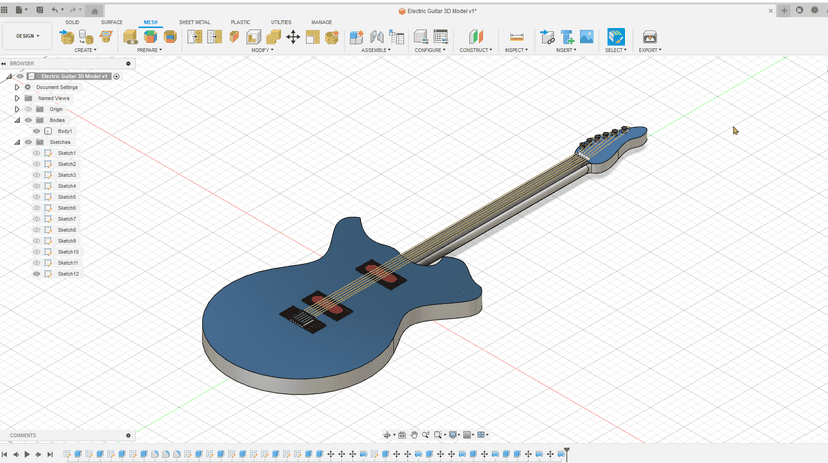Select Sketch8 in the browser tree
Image resolution: width=828 pixels, height=463 pixels.
66,230
